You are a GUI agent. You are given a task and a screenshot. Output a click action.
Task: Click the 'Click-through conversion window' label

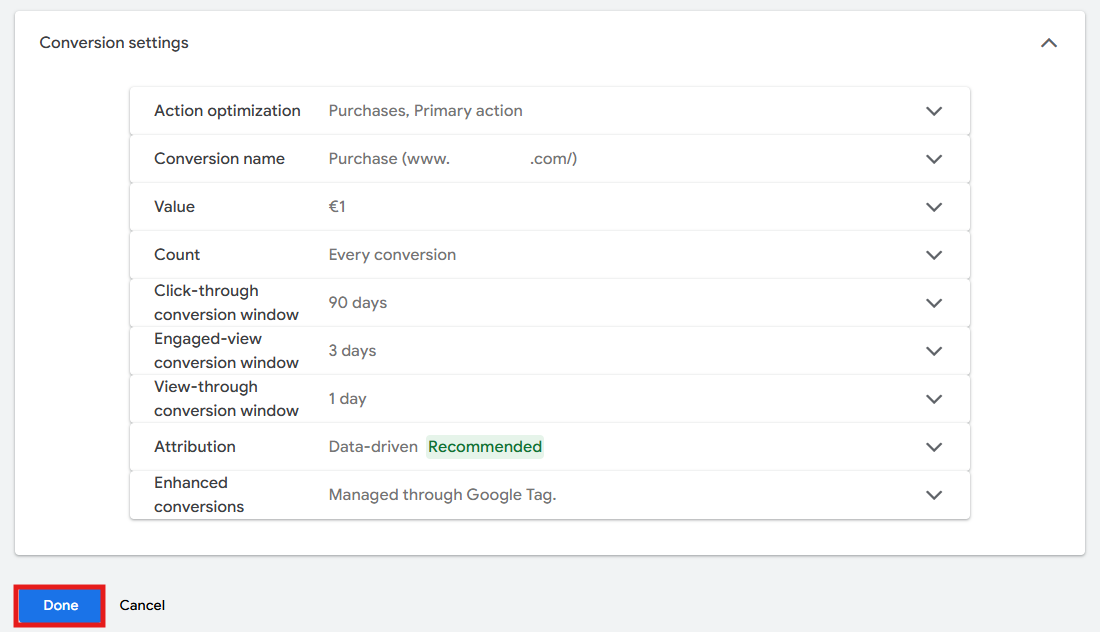226,302
